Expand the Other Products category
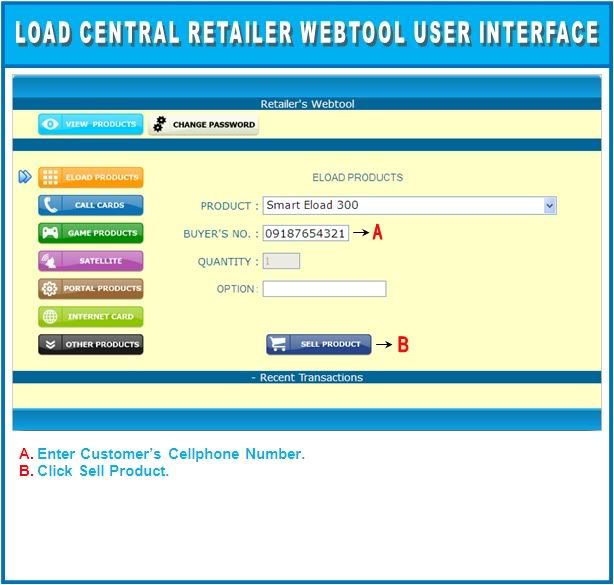614x585 pixels. [x=90, y=344]
